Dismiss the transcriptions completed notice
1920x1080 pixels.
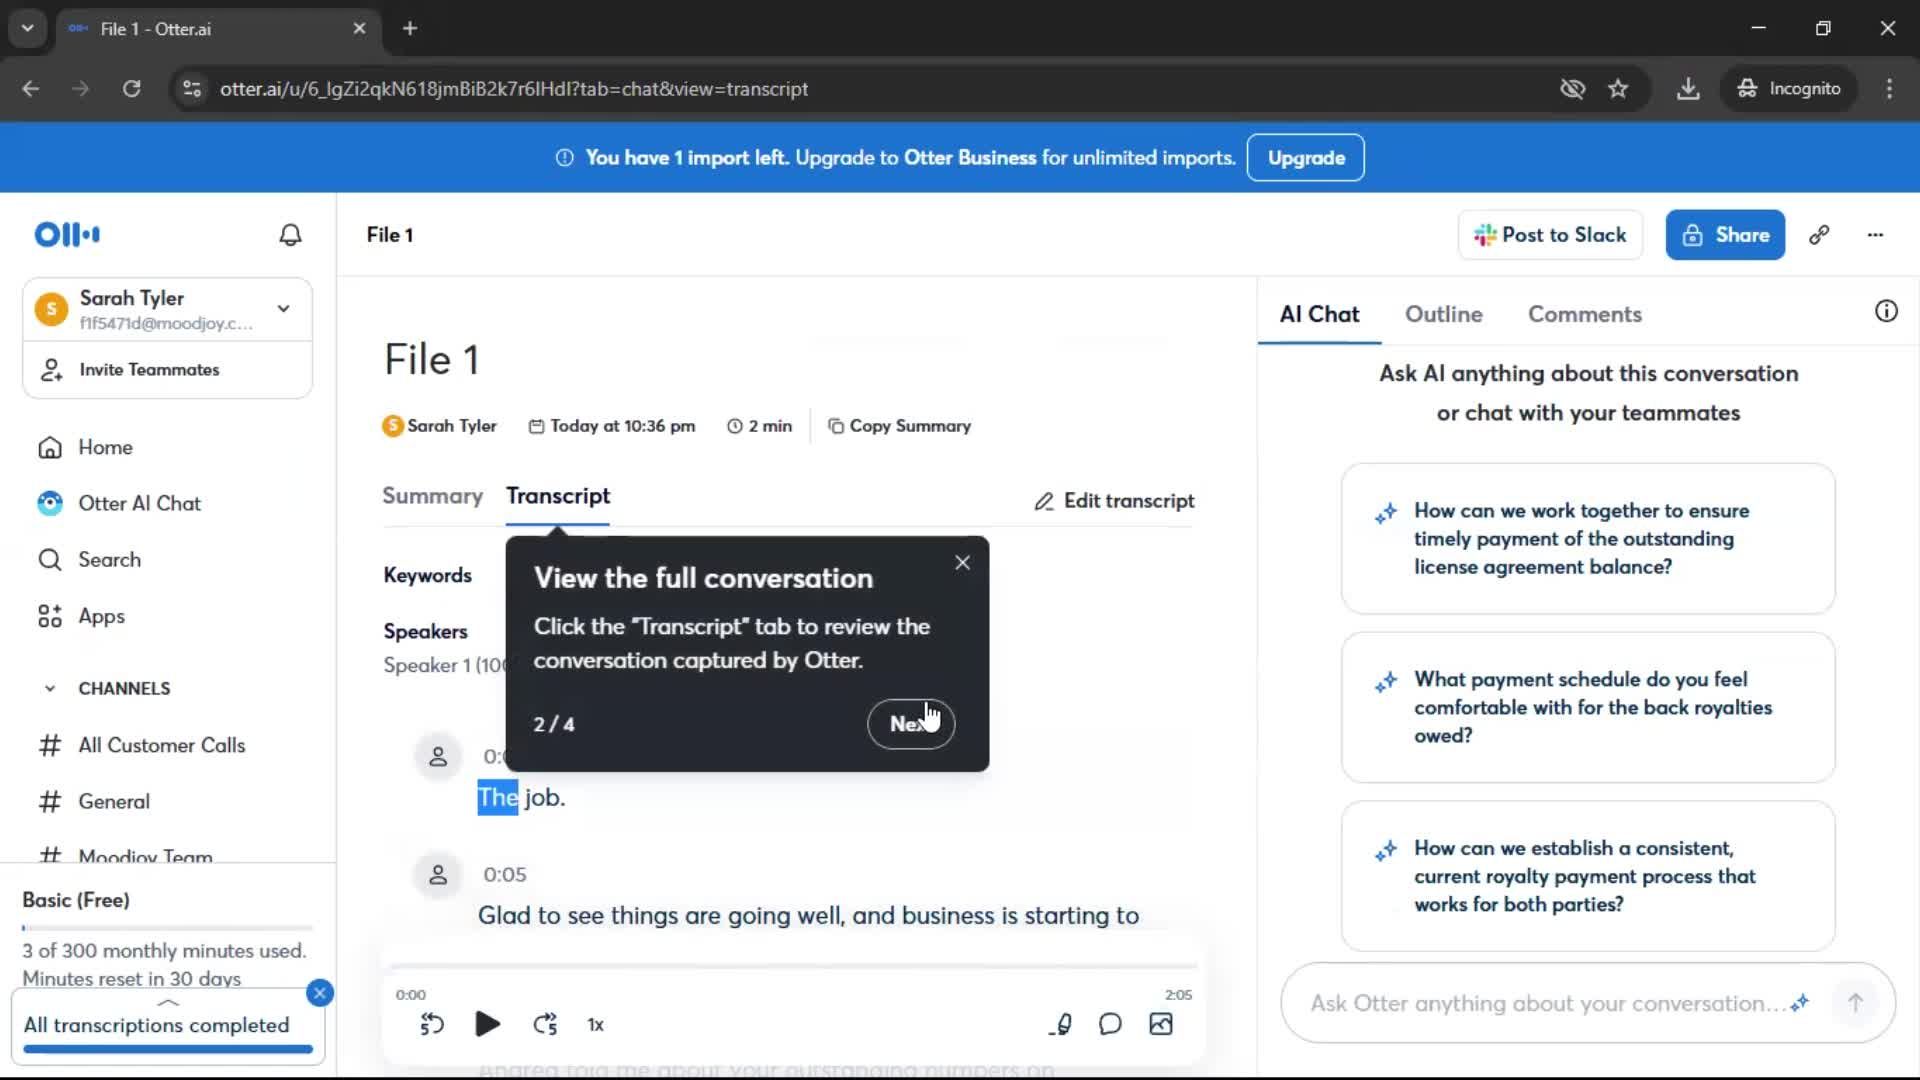(320, 993)
